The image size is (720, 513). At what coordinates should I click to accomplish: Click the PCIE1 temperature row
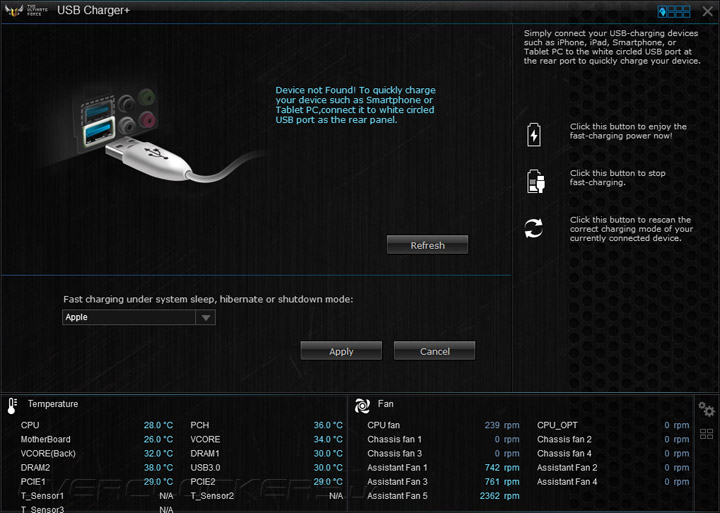(x=97, y=482)
